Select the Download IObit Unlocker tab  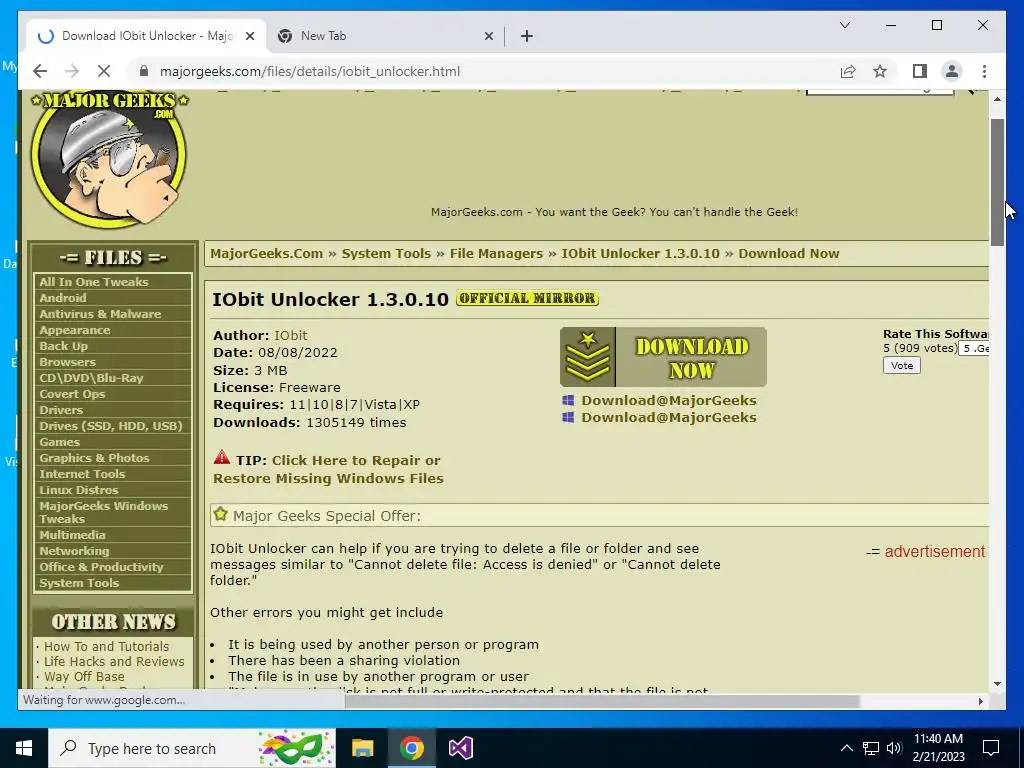[x=147, y=36]
